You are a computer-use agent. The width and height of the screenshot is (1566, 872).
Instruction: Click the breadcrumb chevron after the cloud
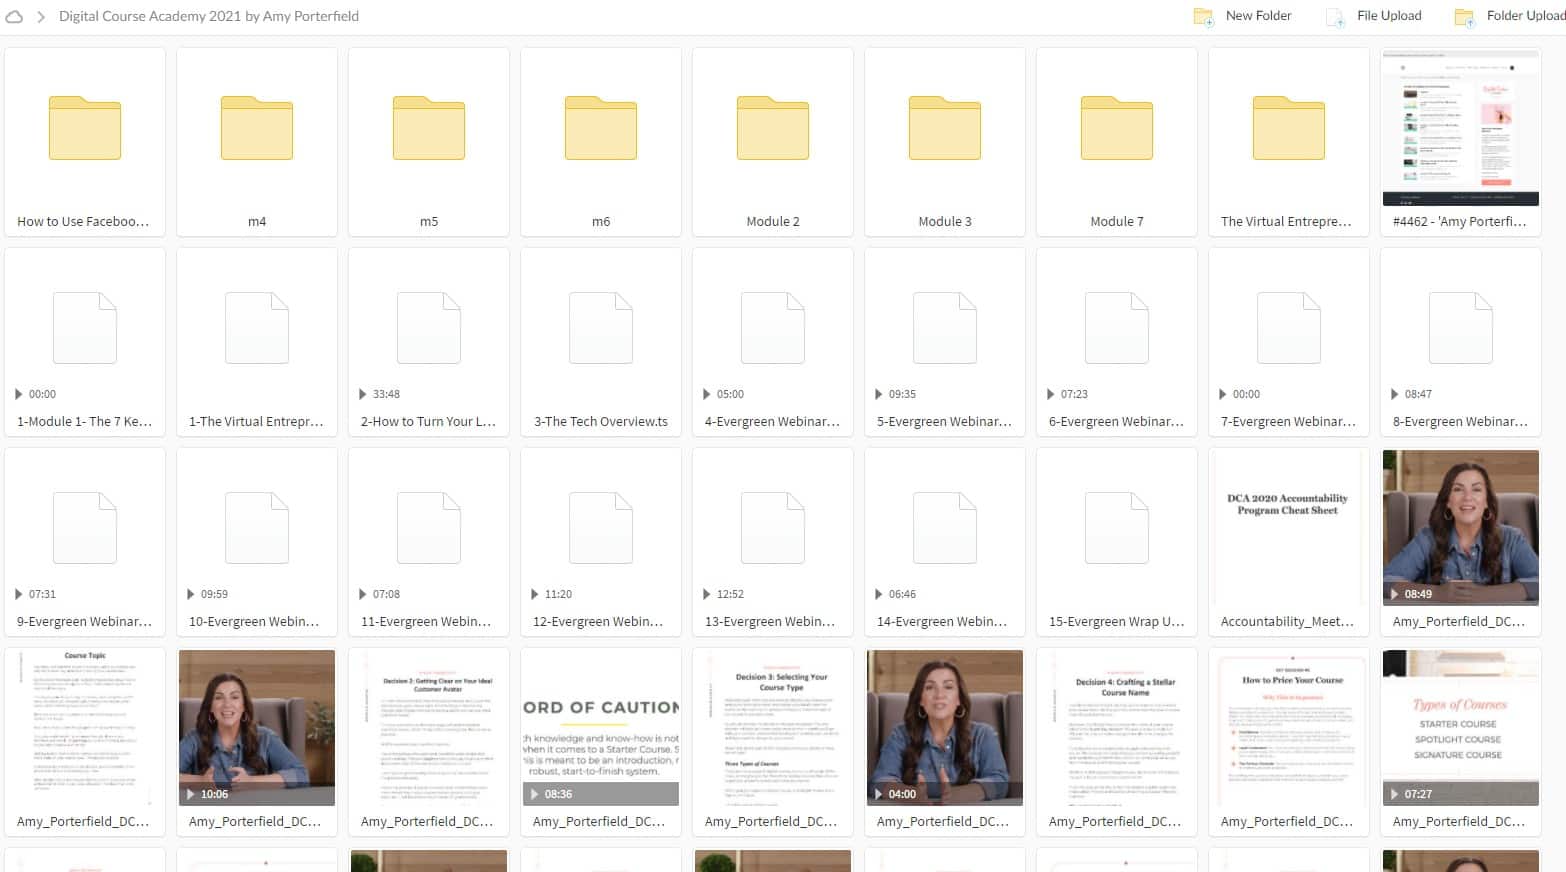[x=41, y=16]
